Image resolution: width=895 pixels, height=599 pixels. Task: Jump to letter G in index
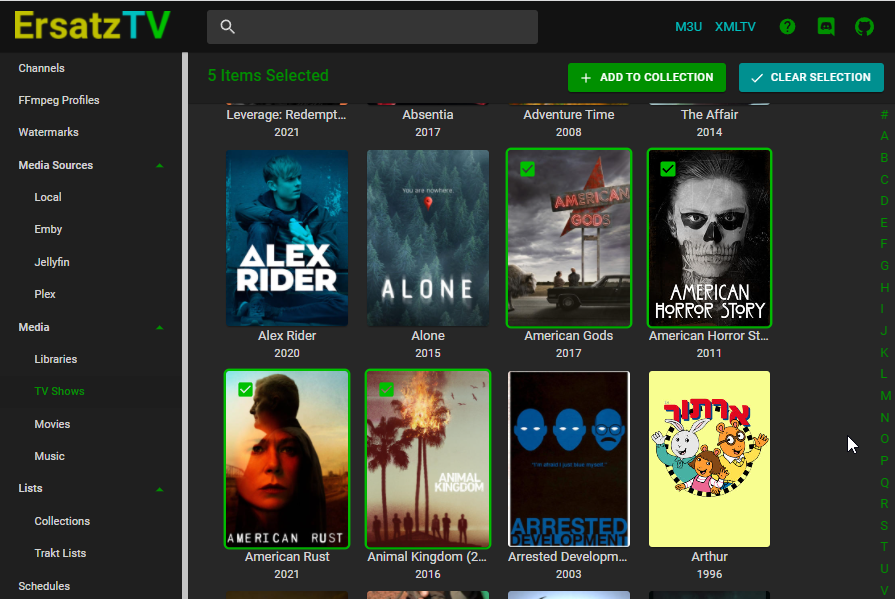click(x=884, y=266)
